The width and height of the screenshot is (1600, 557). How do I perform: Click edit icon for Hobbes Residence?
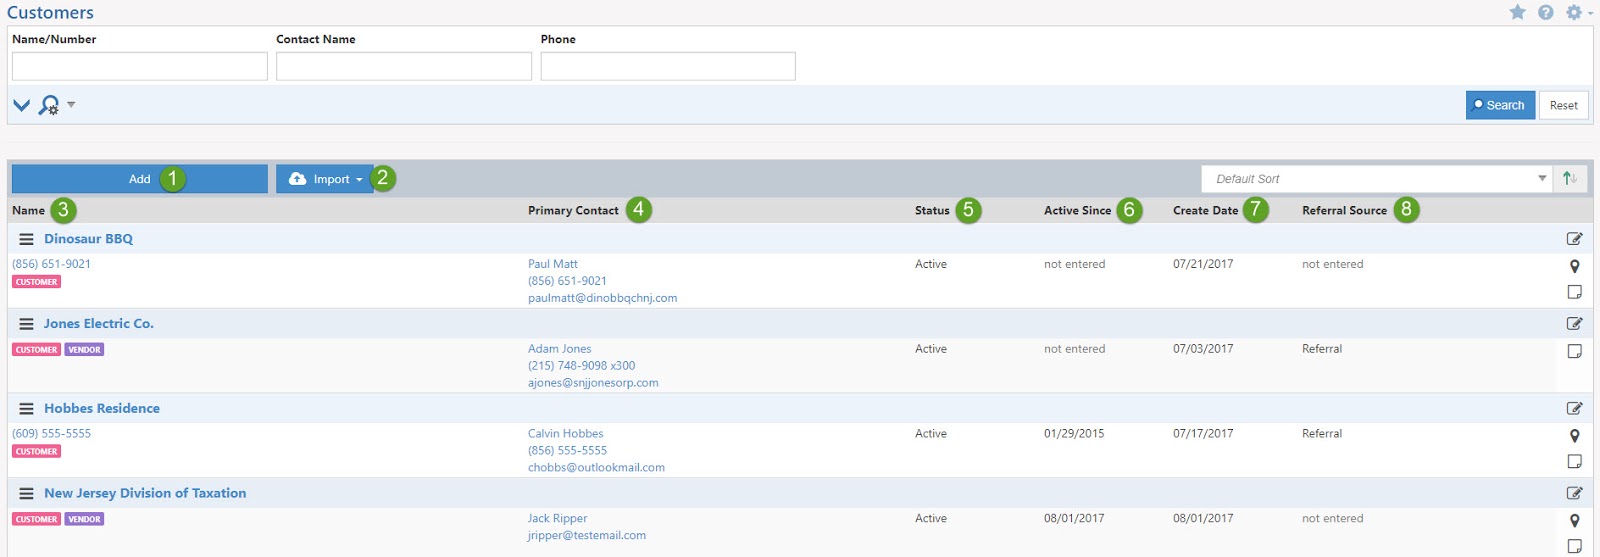pos(1574,409)
